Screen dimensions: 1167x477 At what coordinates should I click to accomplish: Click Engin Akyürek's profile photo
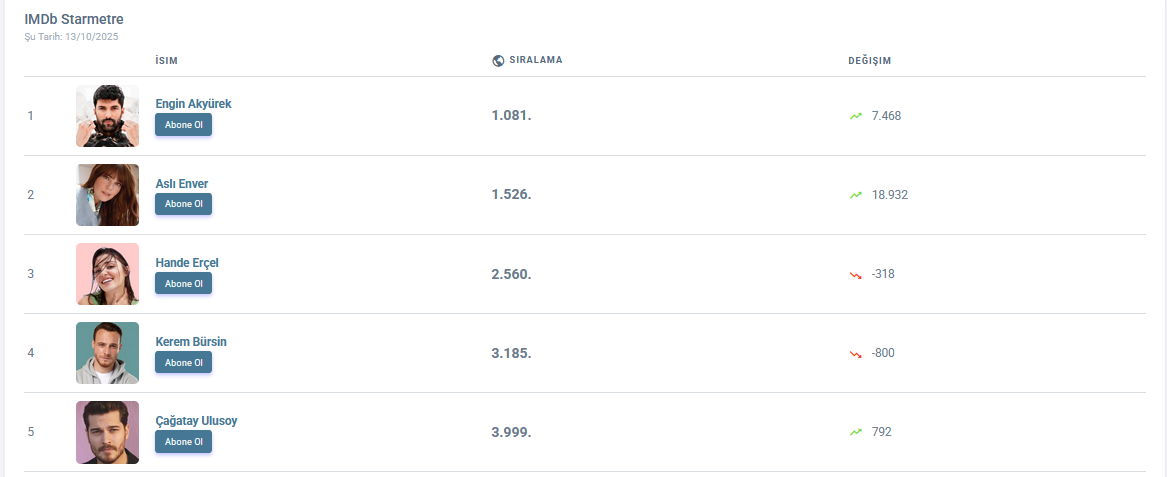pyautogui.click(x=107, y=116)
